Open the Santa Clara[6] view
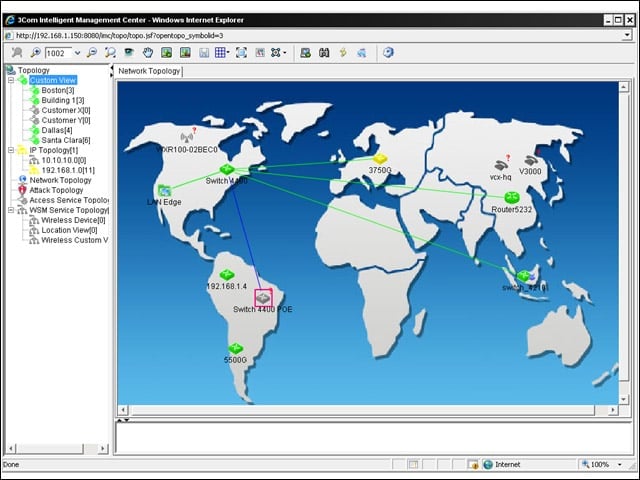The height and width of the screenshot is (480, 640). (x=66, y=140)
